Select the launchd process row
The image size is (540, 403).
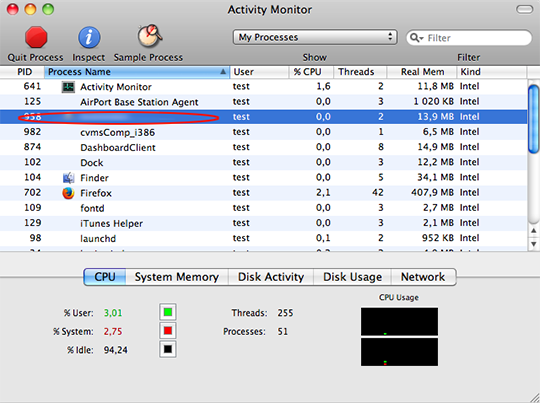pyautogui.click(x=263, y=238)
